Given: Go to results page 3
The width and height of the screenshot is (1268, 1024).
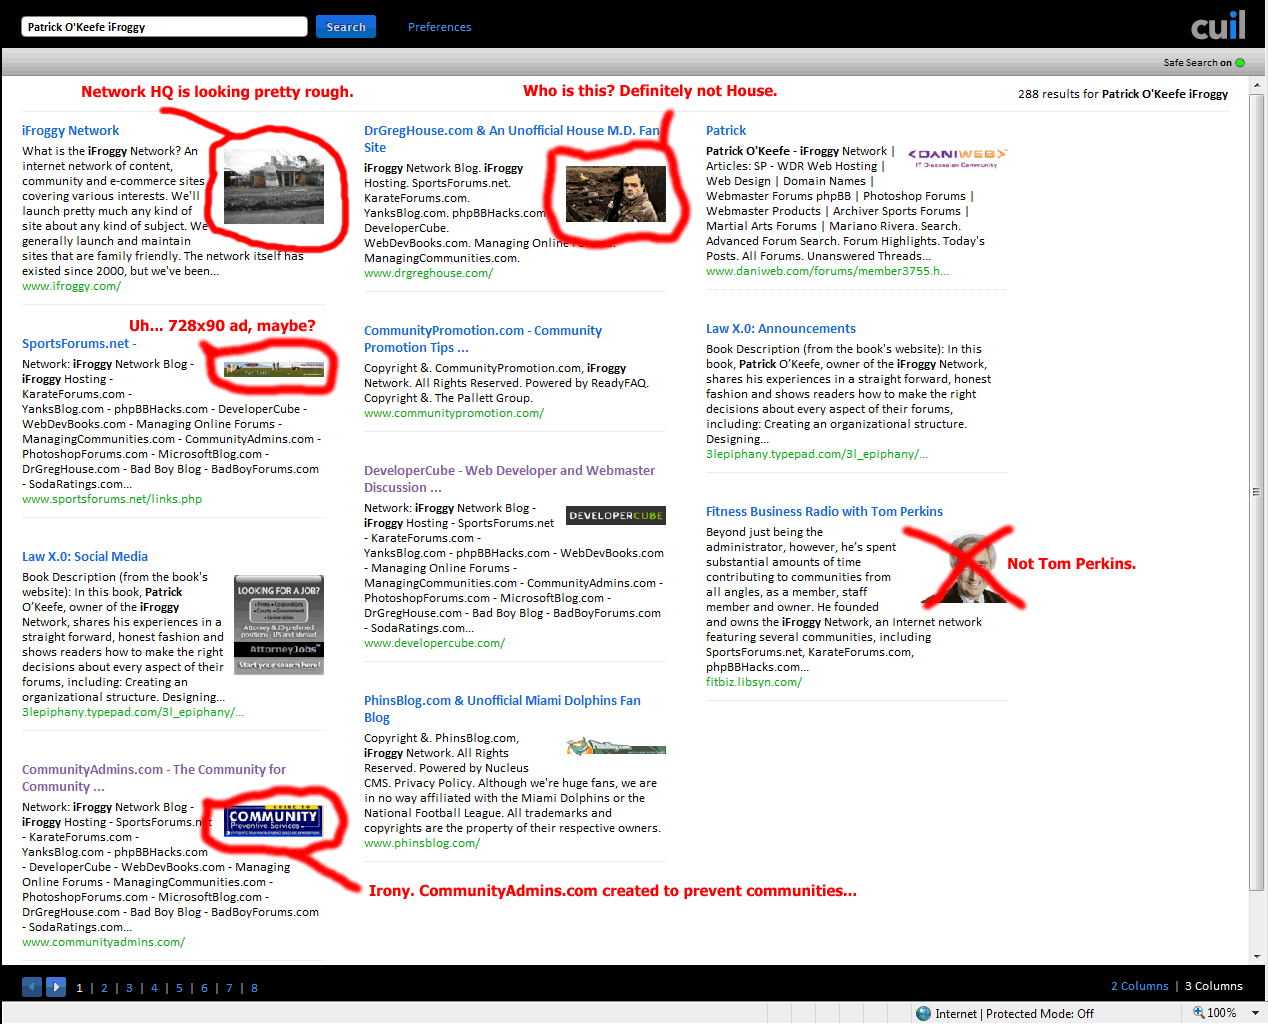Looking at the screenshot, I should pyautogui.click(x=129, y=988).
